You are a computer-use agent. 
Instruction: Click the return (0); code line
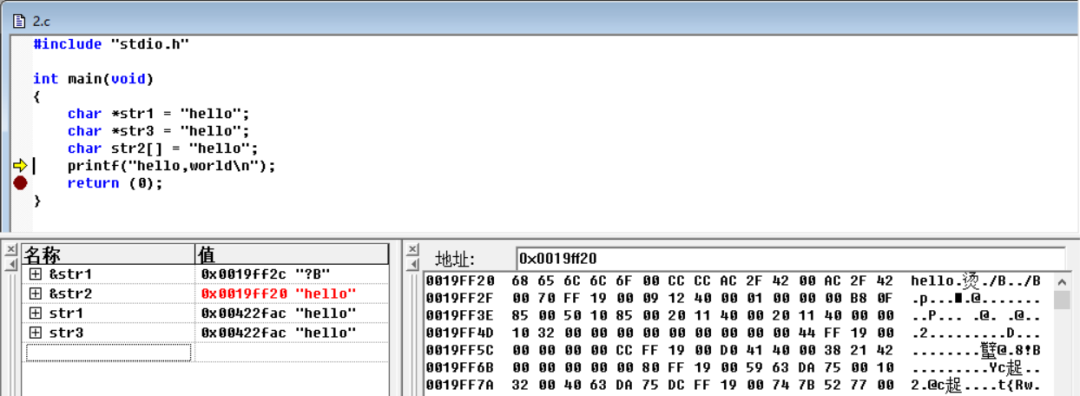point(115,183)
